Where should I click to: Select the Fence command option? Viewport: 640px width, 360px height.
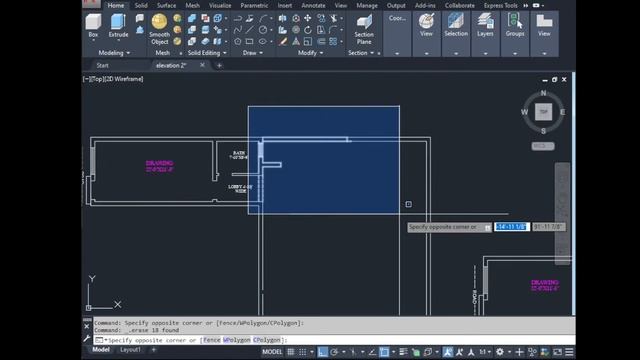(211, 340)
